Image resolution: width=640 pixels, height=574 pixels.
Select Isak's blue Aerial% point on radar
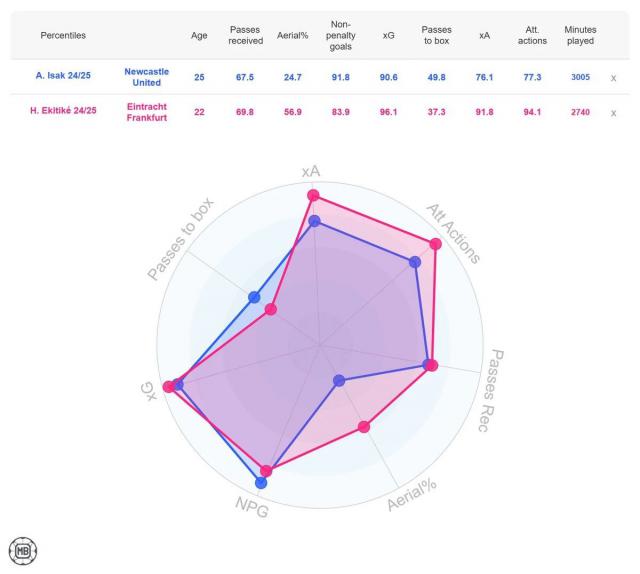coord(339,380)
